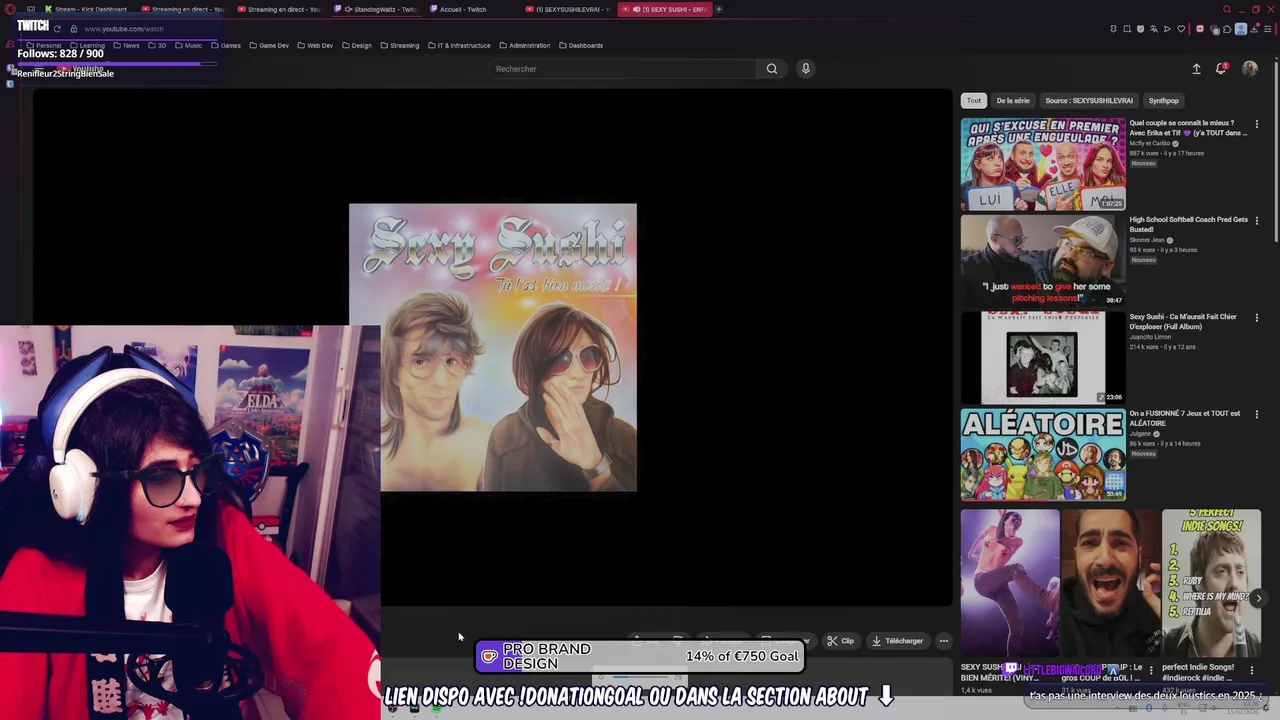Open ALÉATOIRE video thumbnail
The width and height of the screenshot is (1280, 720).
1043,454
